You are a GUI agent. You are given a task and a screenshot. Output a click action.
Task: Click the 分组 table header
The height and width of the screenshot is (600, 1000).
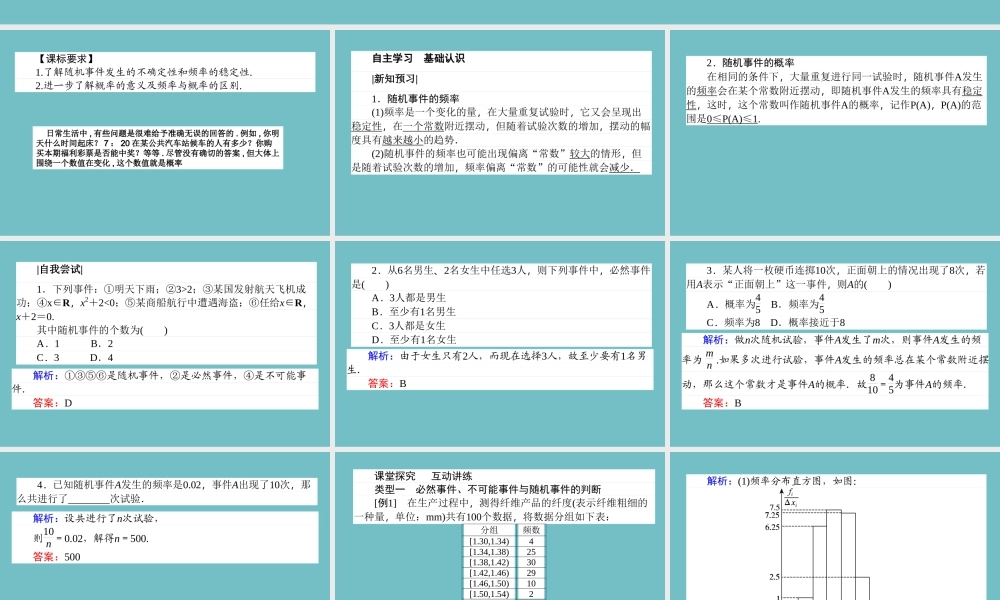point(489,530)
